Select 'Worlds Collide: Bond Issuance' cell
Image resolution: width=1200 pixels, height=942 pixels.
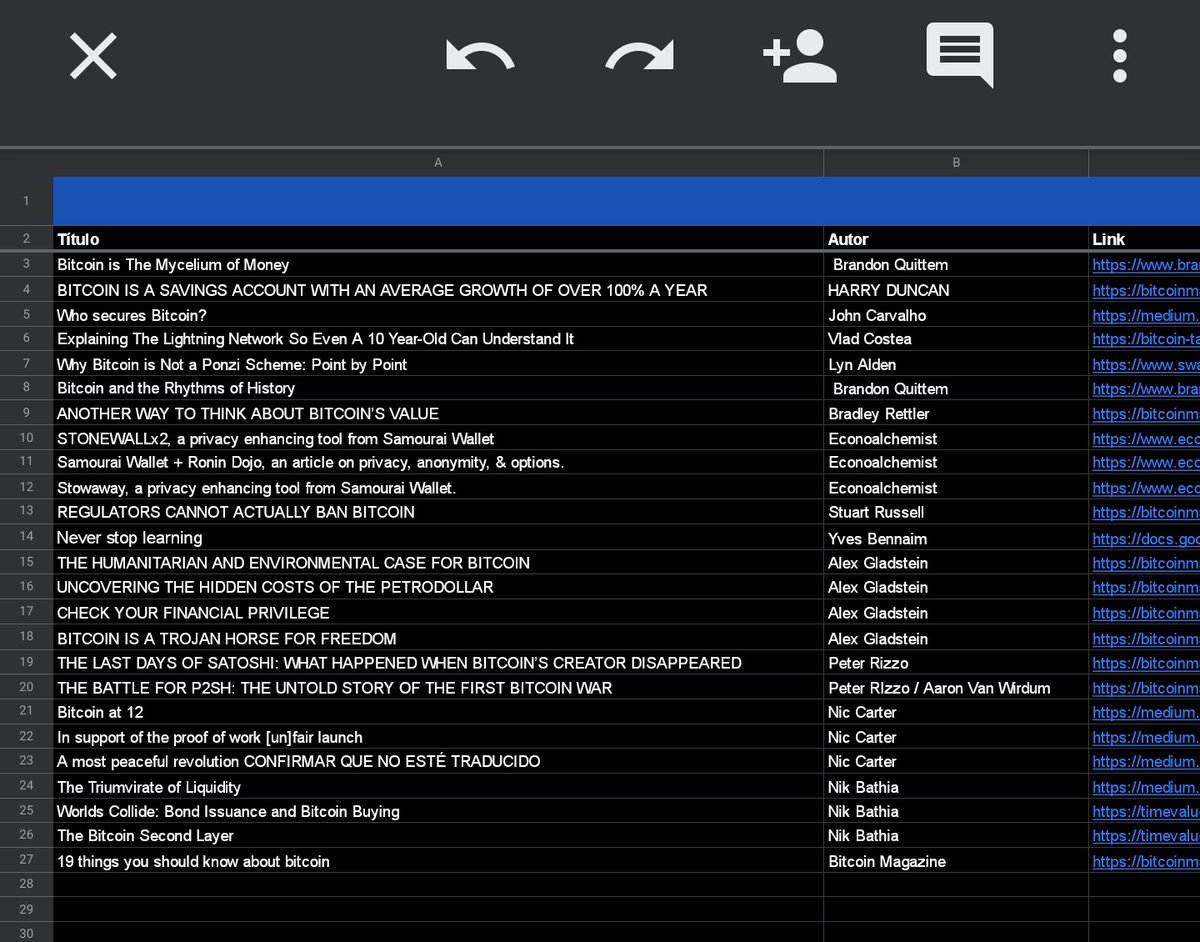click(x=438, y=811)
